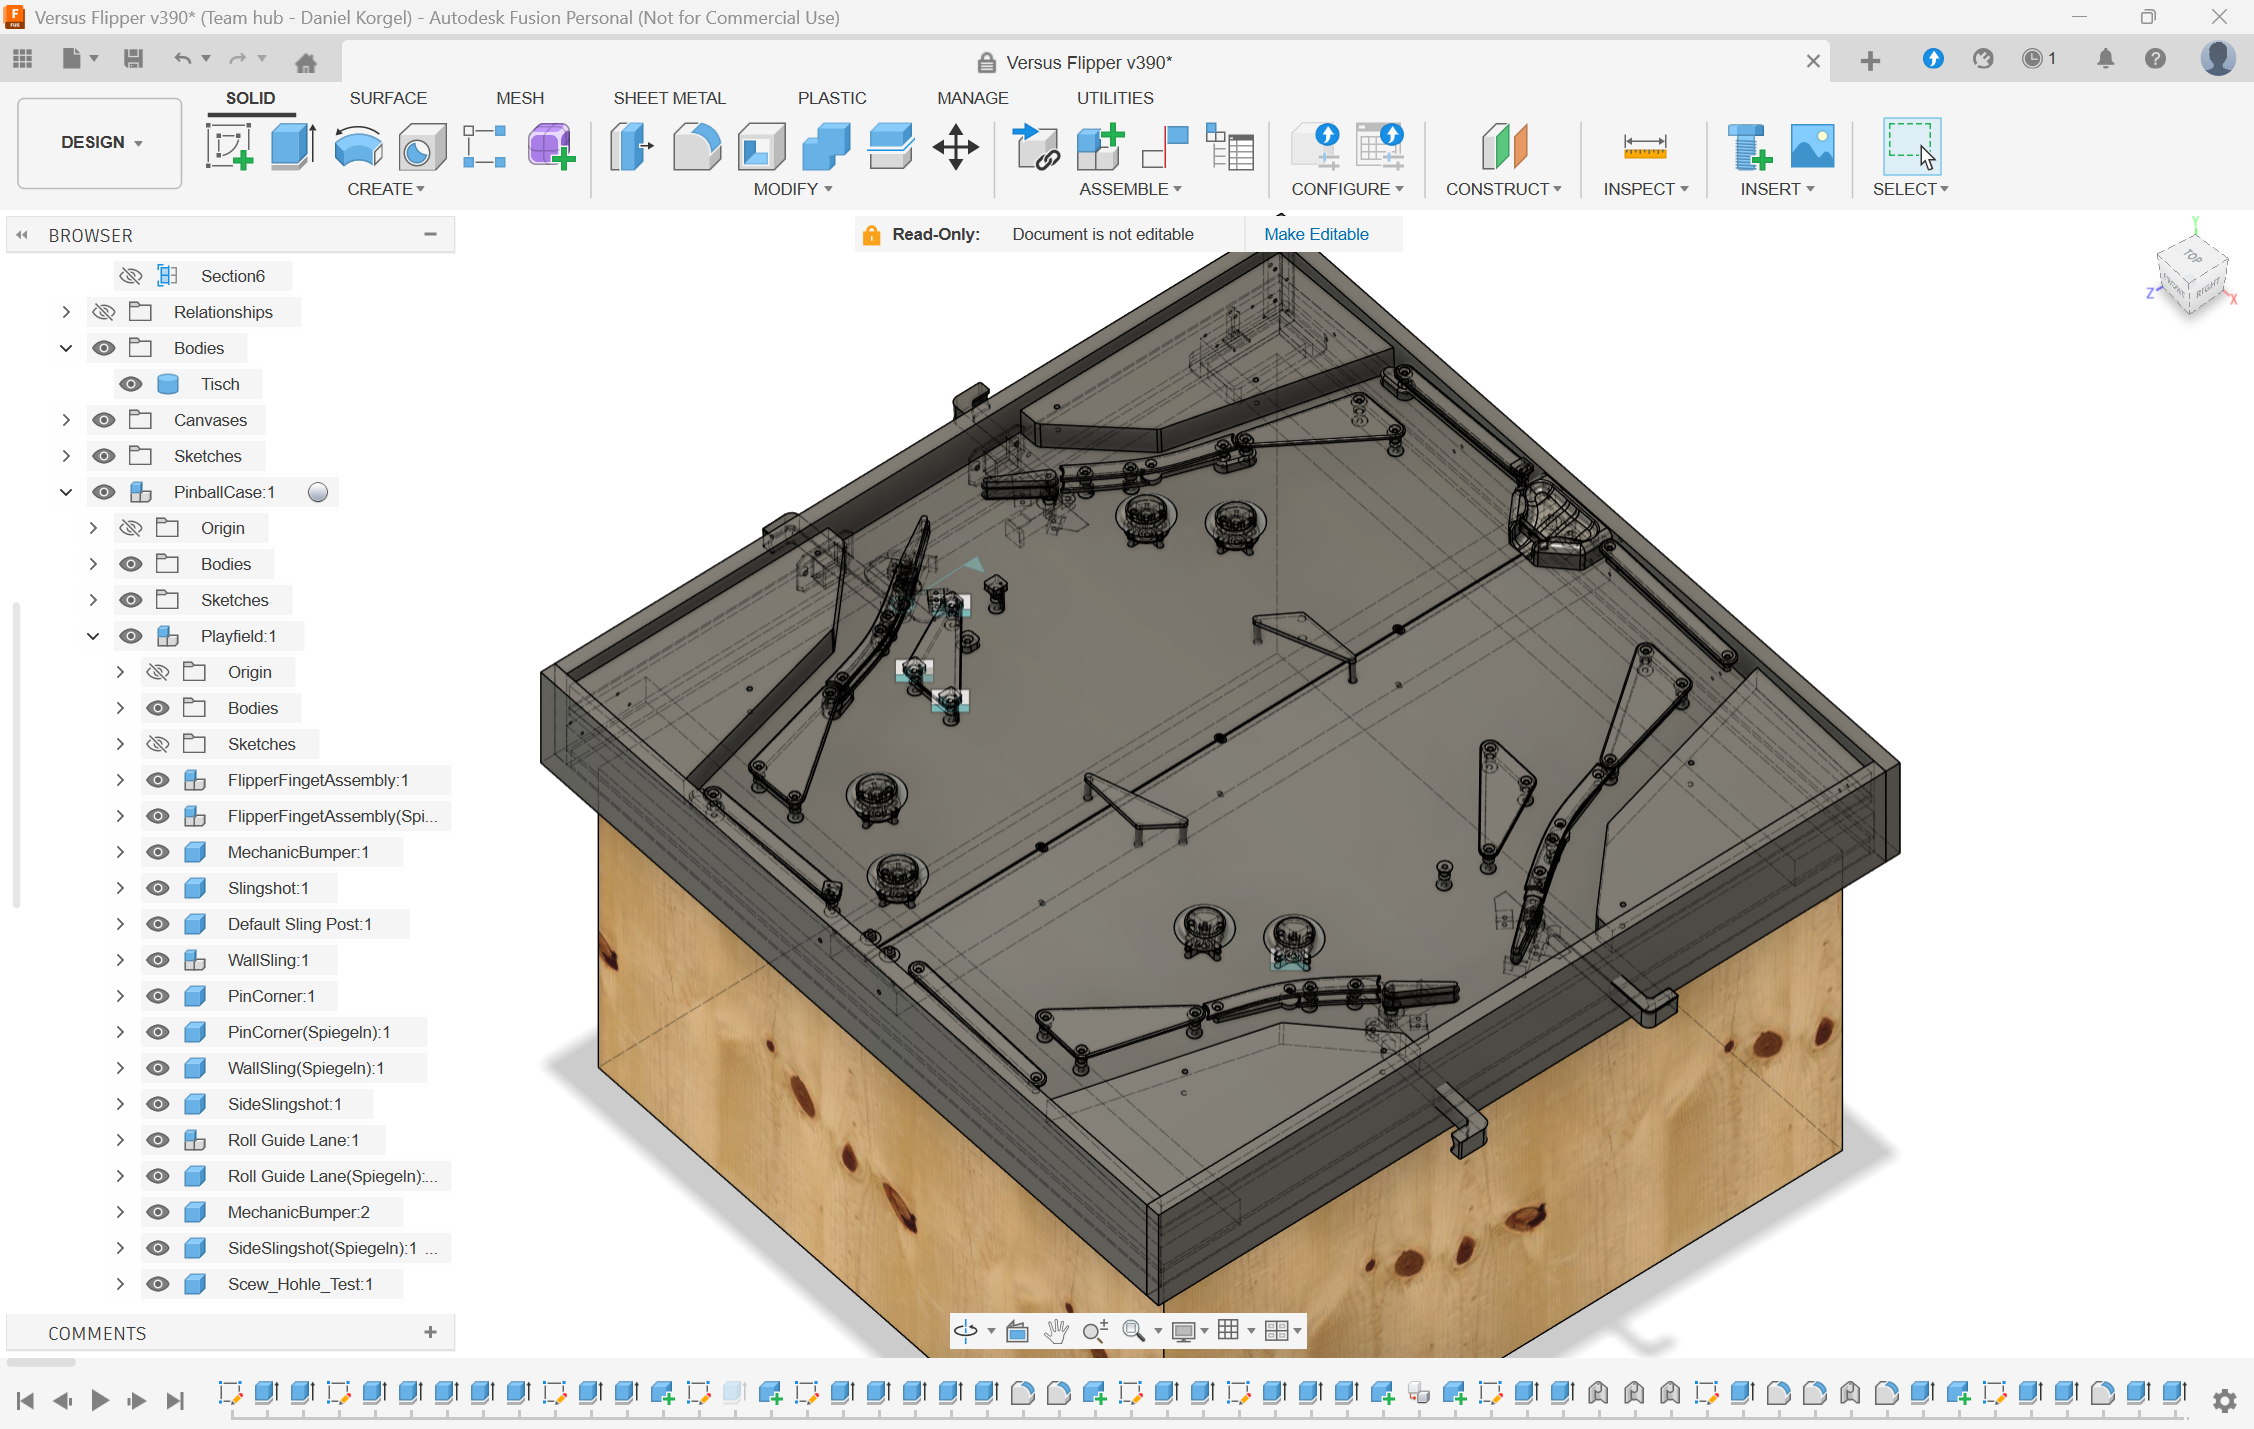Open the SHEET METAL tab
The image size is (2254, 1429).
669,98
